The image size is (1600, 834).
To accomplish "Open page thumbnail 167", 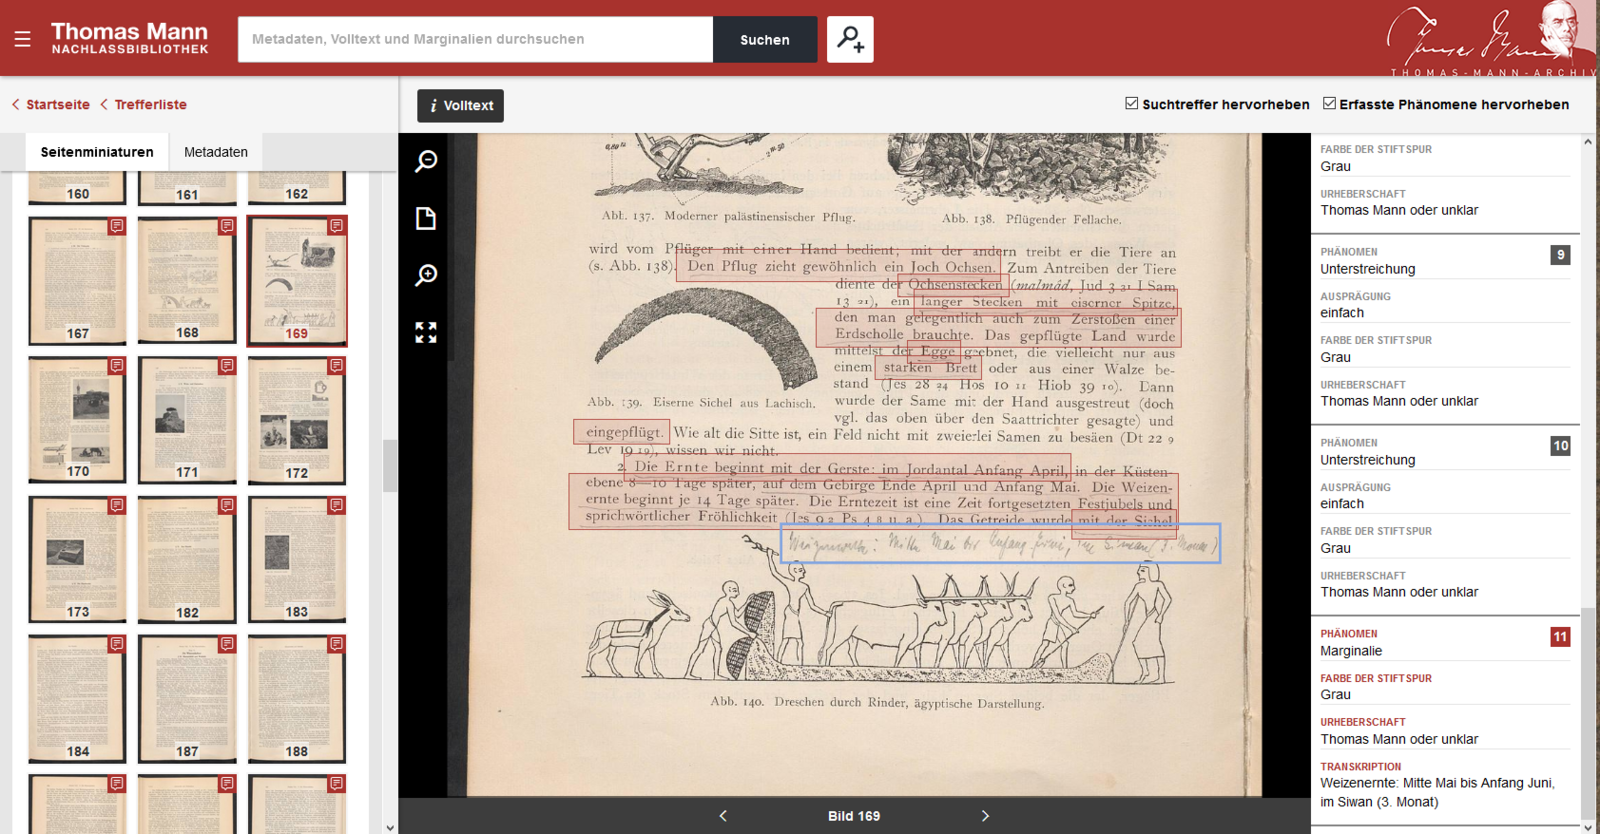I will coord(77,281).
